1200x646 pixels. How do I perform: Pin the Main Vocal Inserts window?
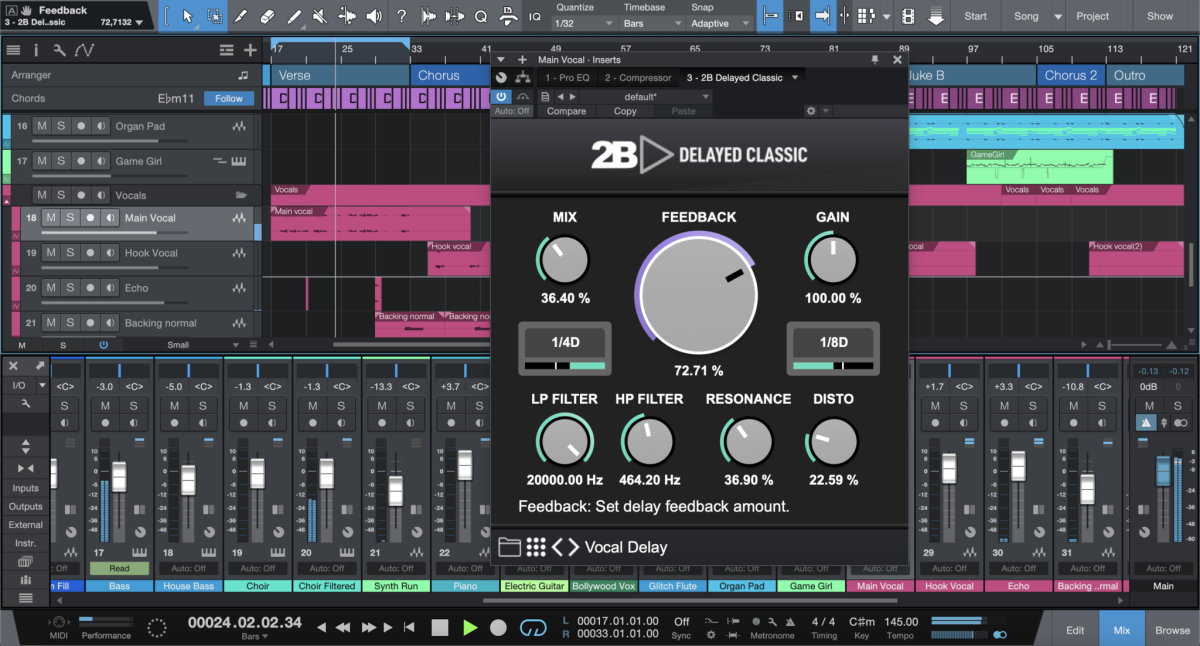(875, 59)
